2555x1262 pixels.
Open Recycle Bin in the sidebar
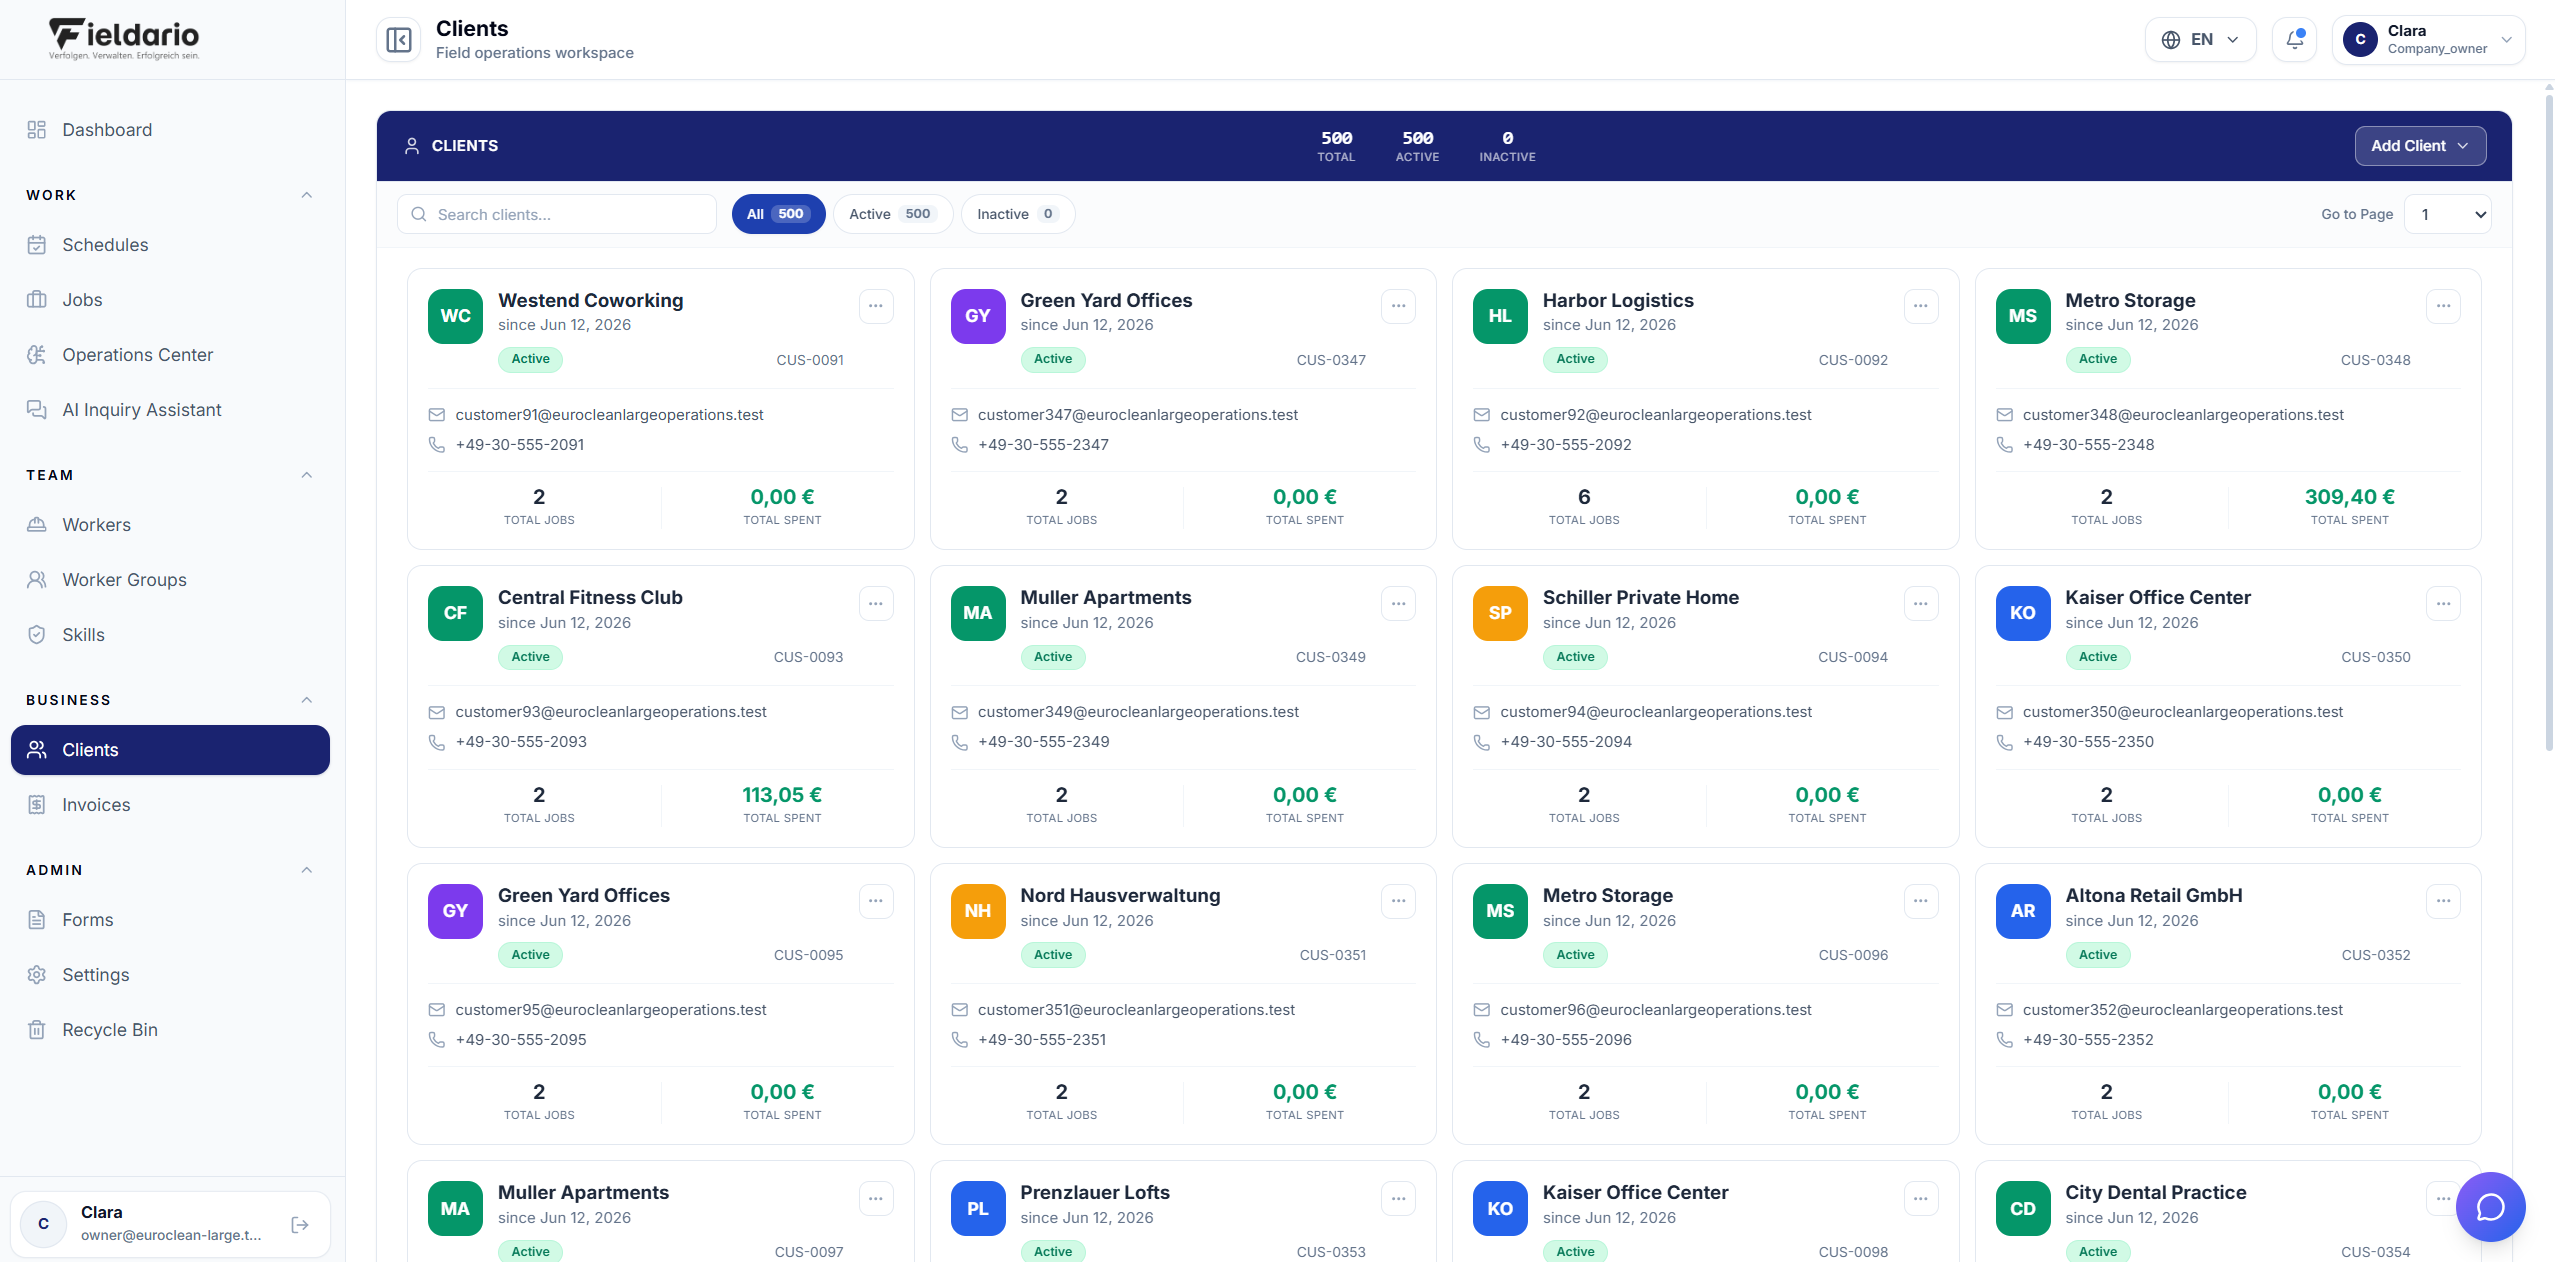tap(170, 1030)
